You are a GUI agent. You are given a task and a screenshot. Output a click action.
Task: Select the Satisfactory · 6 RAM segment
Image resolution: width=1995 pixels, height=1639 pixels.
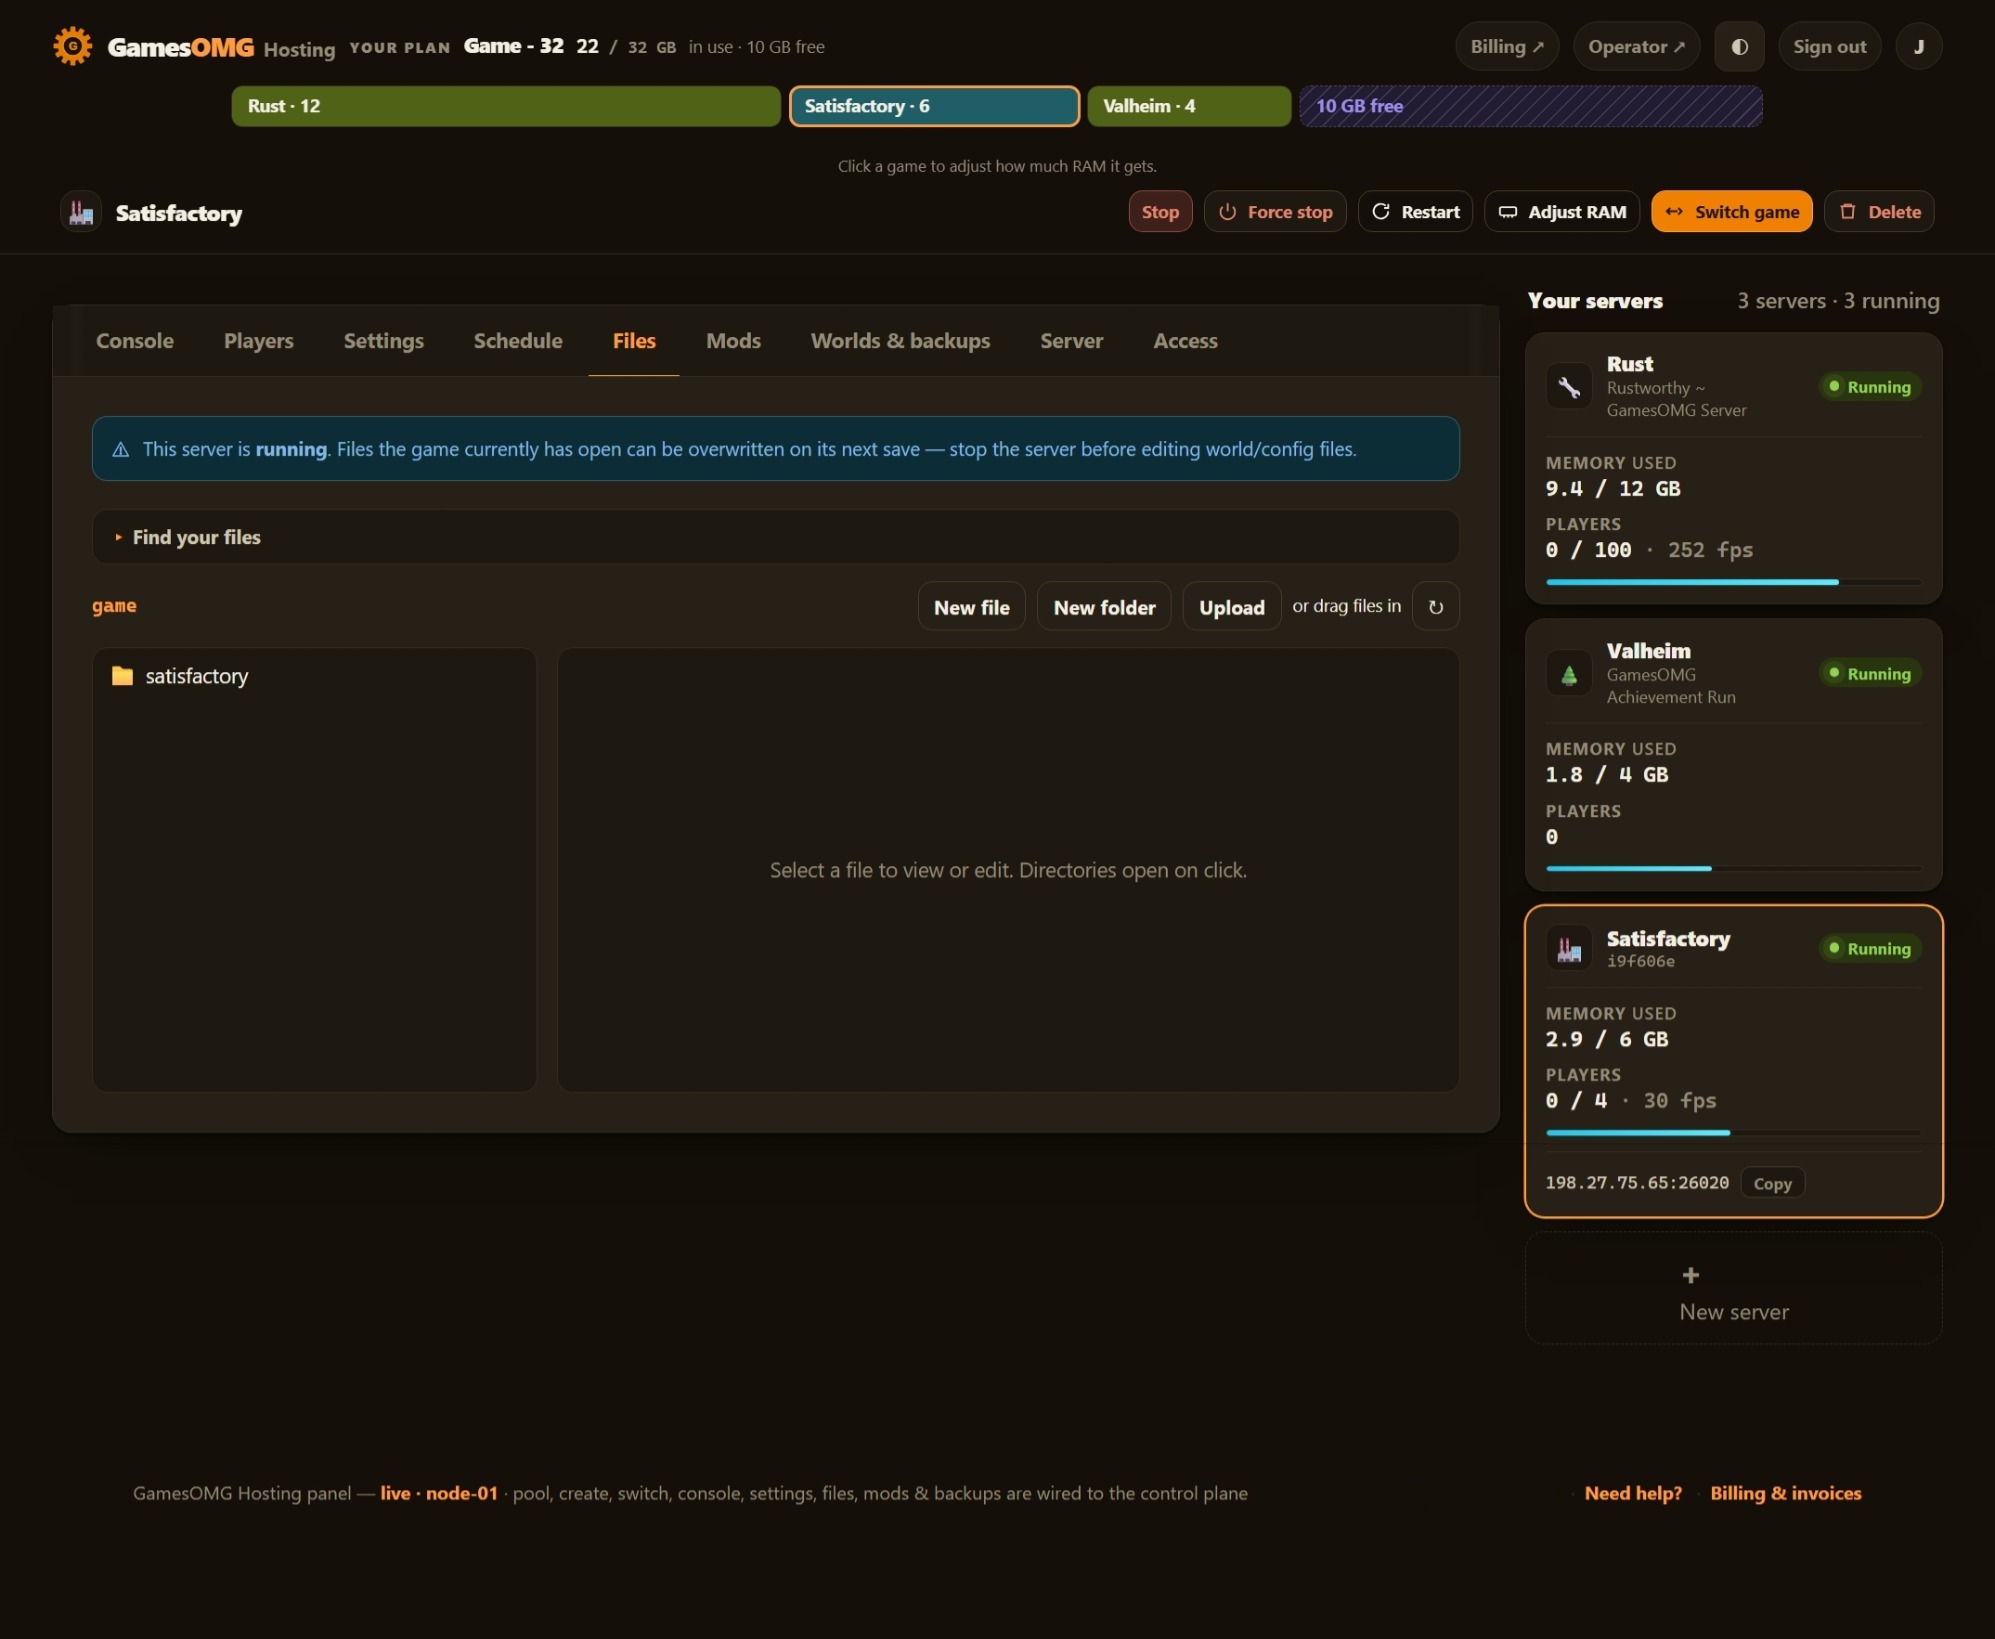(x=934, y=106)
